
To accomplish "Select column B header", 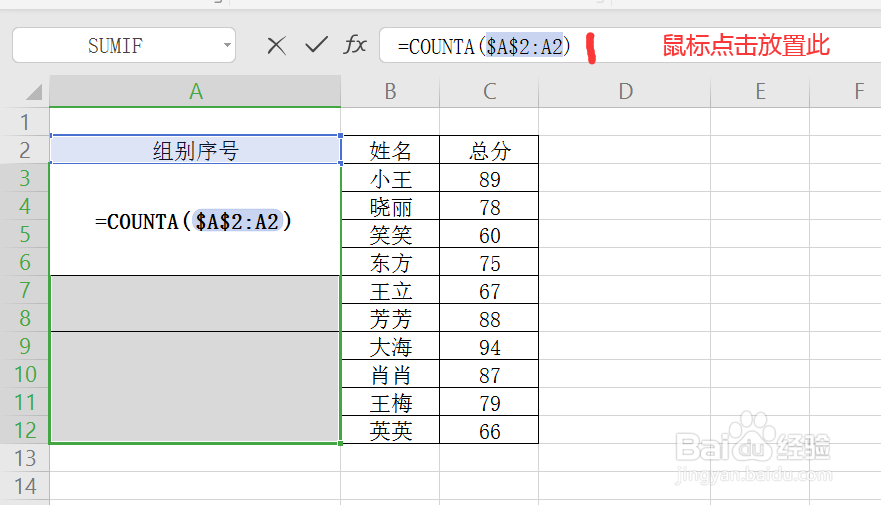I will pyautogui.click(x=390, y=92).
